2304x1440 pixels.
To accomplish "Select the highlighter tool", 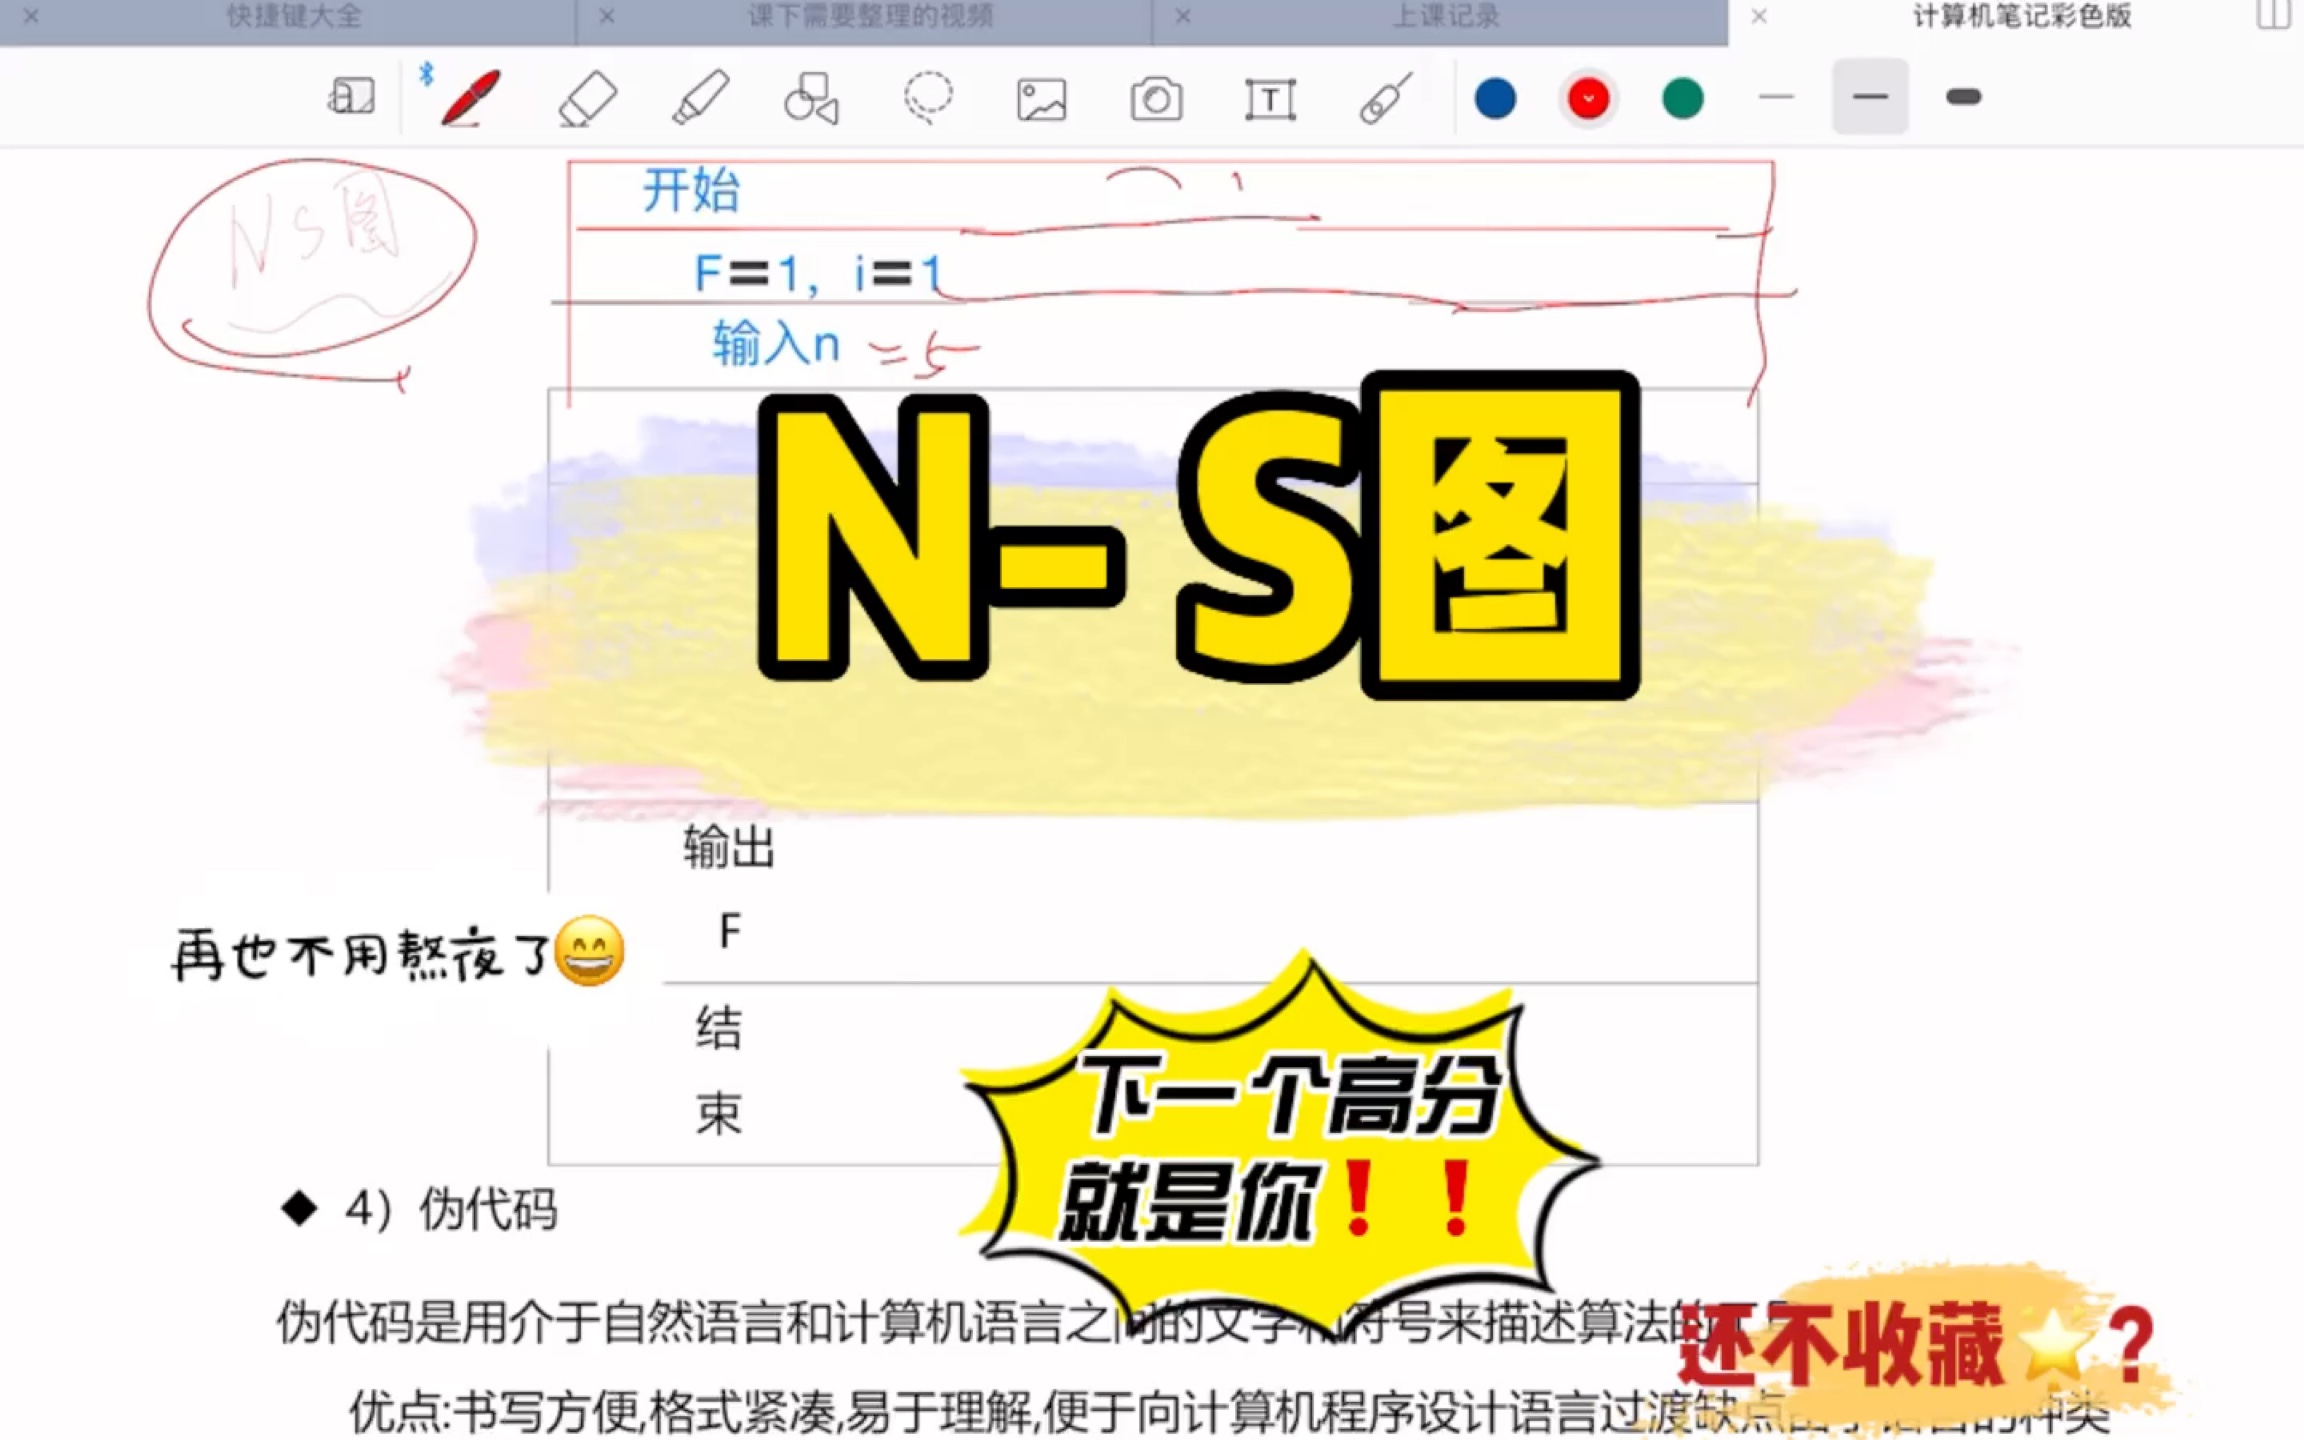I will pyautogui.click(x=700, y=98).
